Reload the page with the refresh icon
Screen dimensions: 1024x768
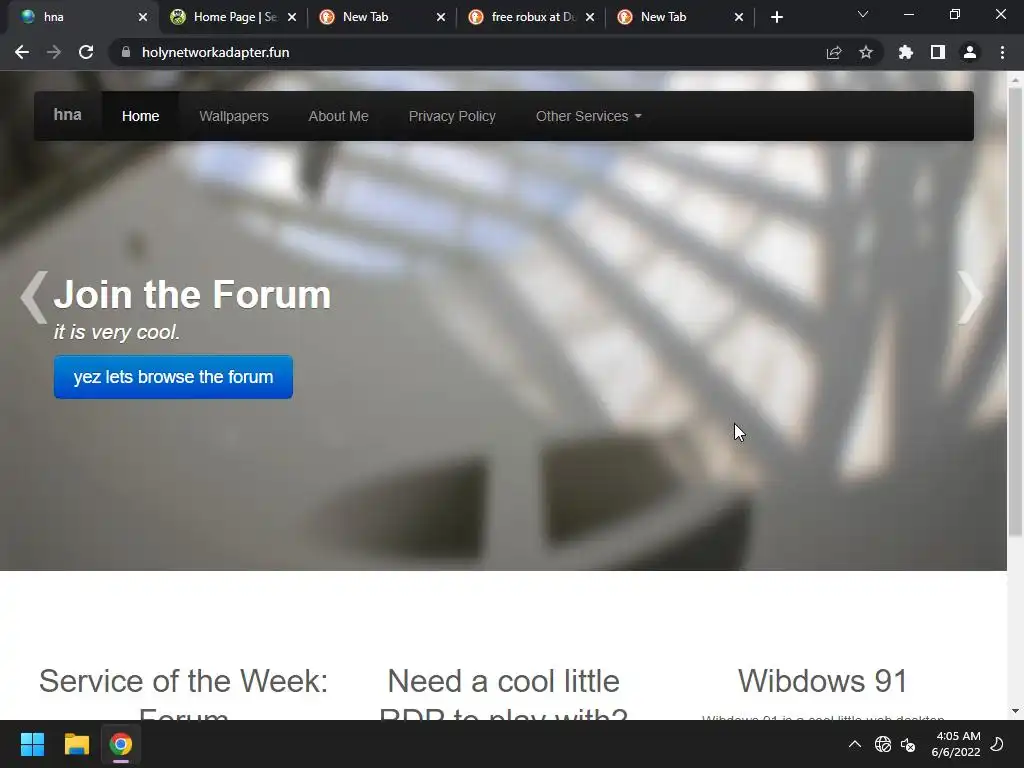(86, 52)
